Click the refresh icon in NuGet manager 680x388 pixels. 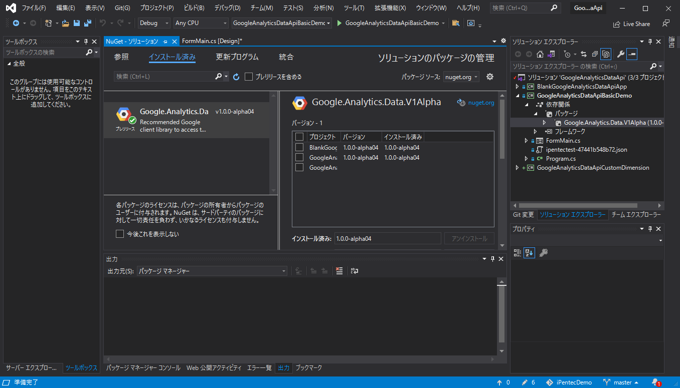(236, 77)
